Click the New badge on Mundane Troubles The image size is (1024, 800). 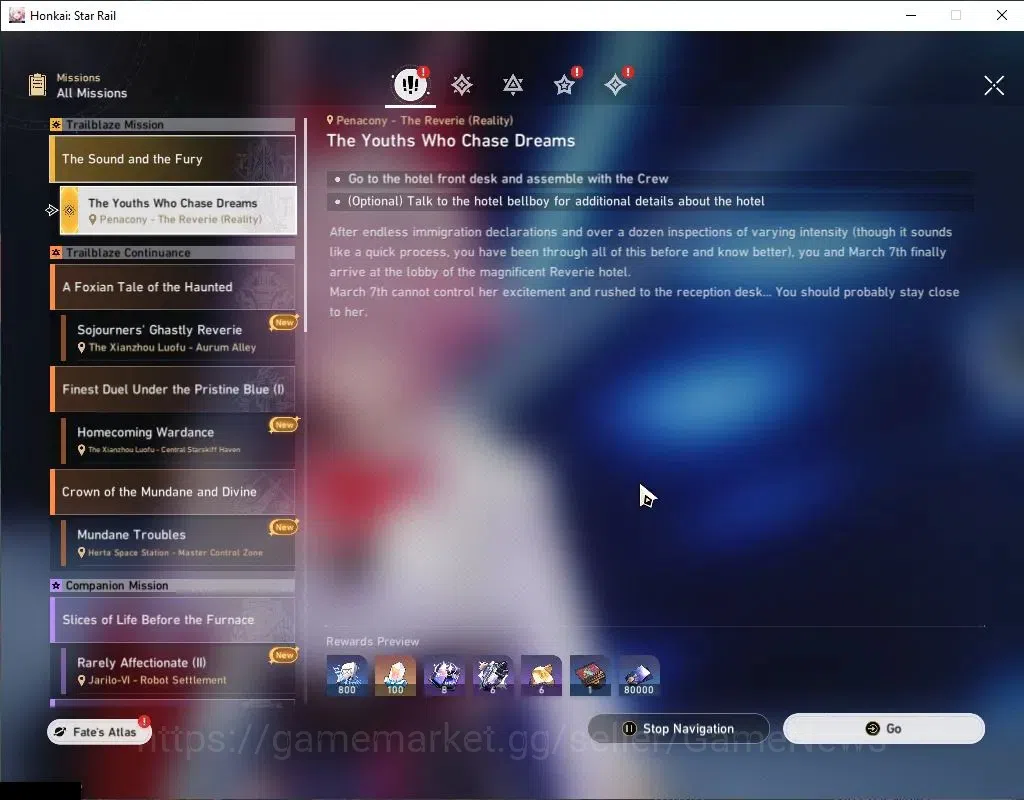[284, 527]
